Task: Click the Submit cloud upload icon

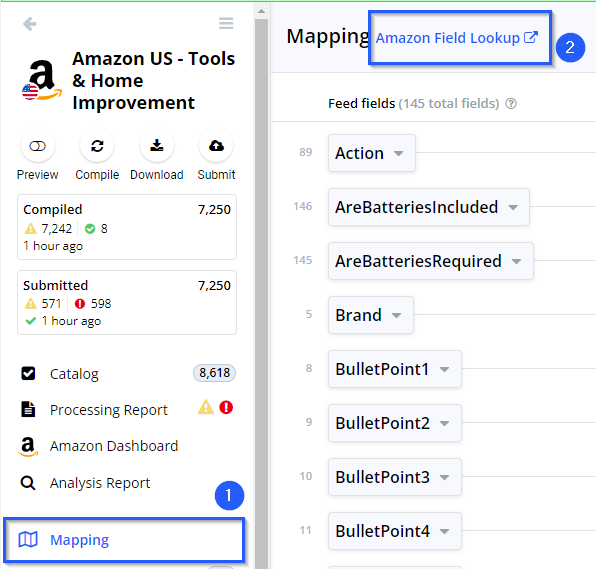Action: [x=216, y=146]
